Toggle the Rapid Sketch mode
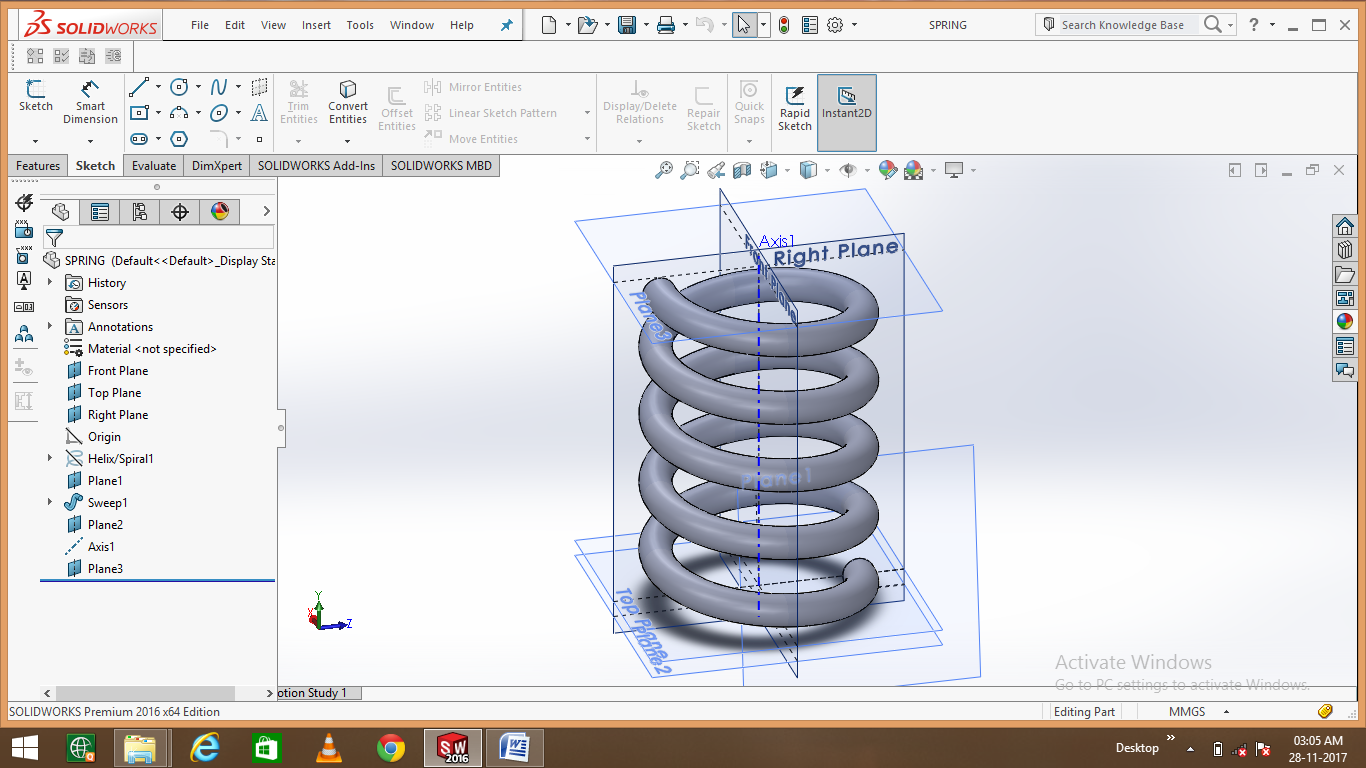 coord(794,105)
